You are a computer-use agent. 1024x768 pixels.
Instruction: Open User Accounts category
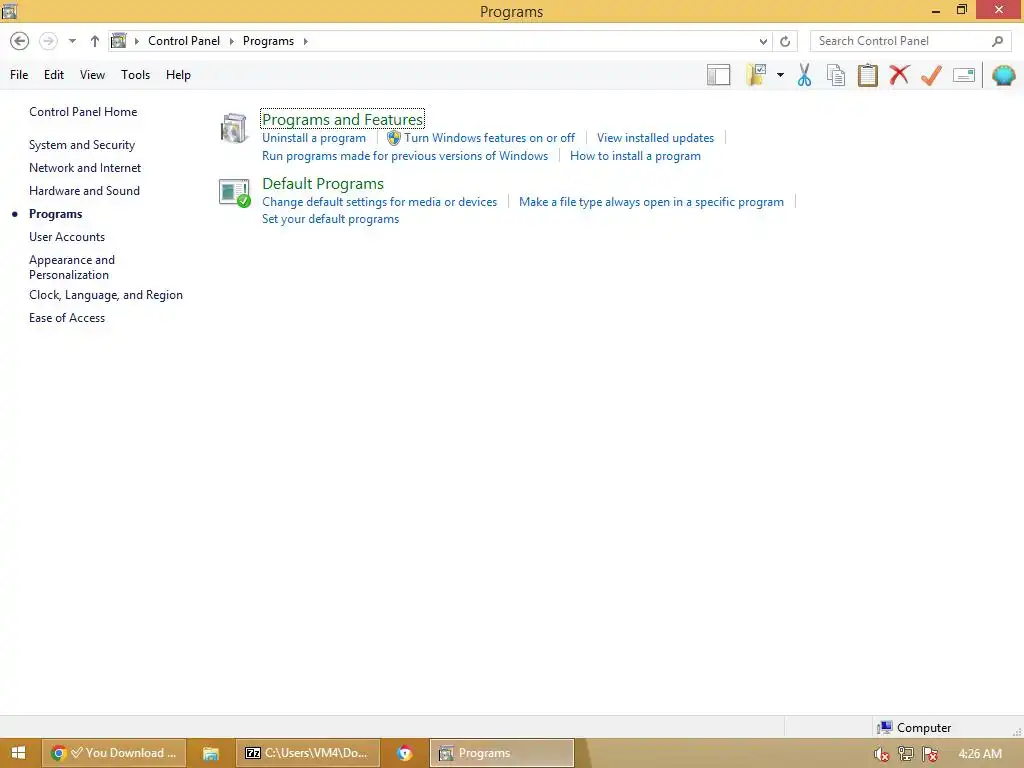pyautogui.click(x=67, y=237)
